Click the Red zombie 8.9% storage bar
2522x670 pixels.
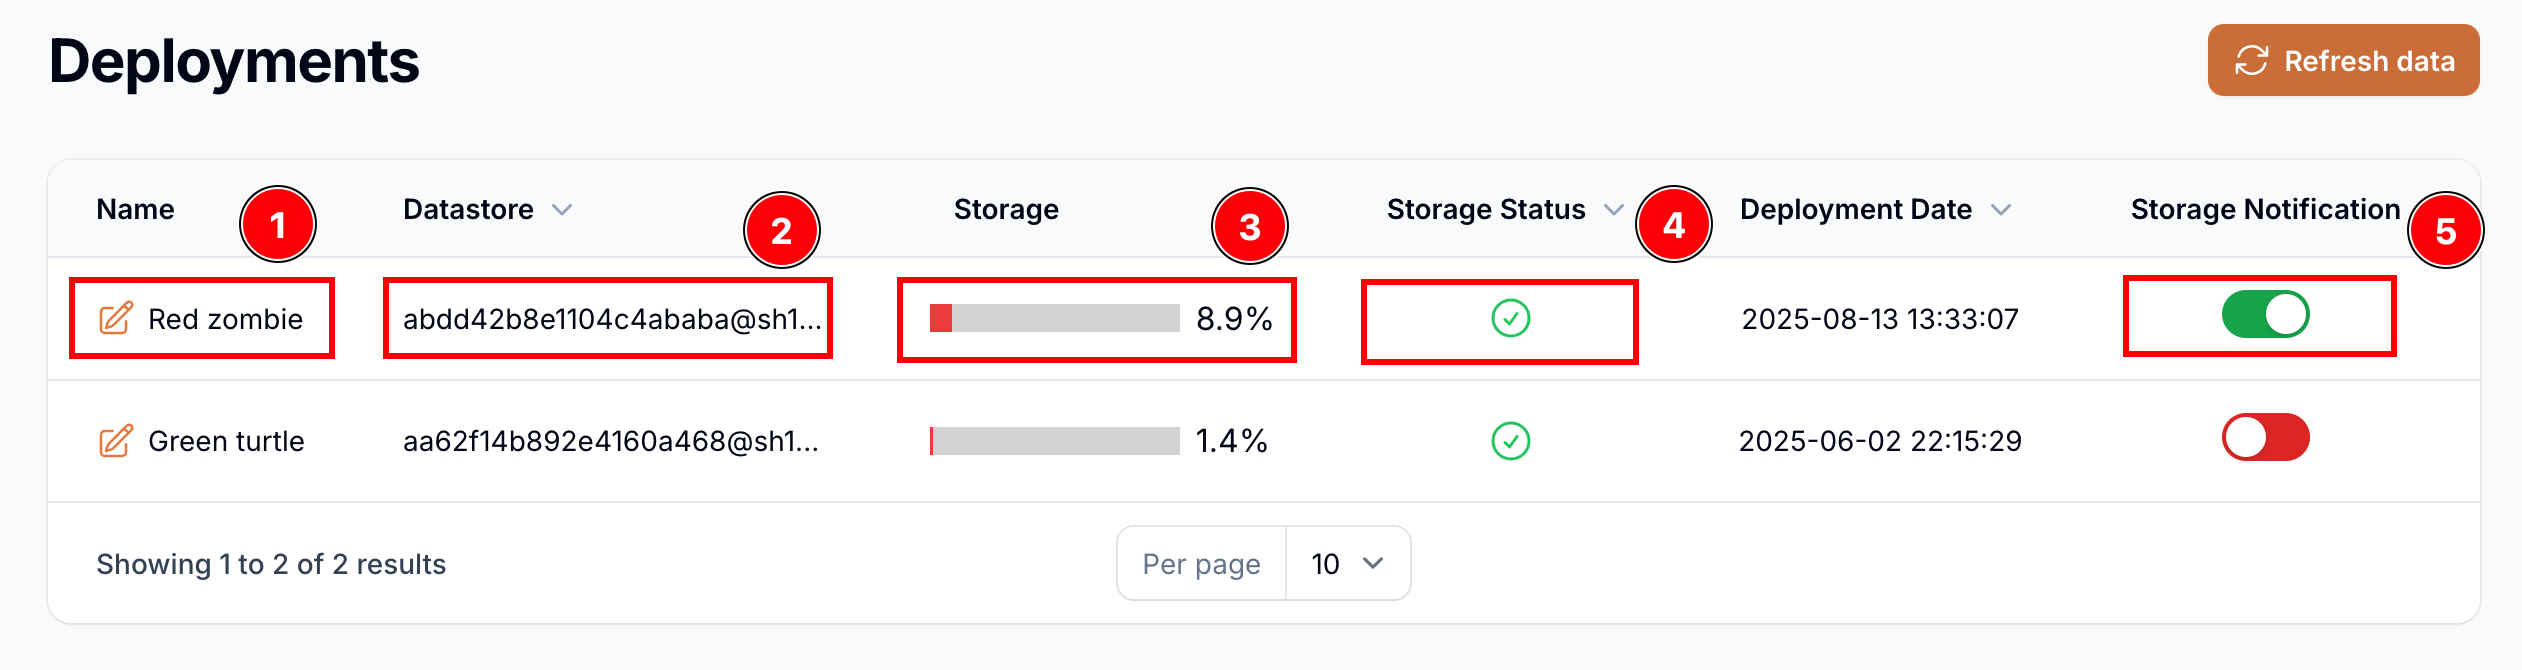pyautogui.click(x=1054, y=319)
